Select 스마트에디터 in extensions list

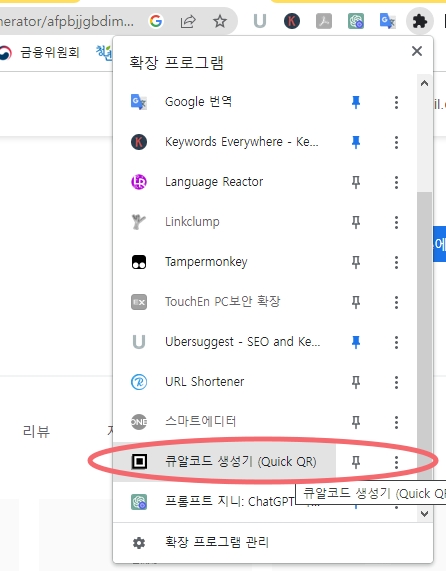(224, 422)
